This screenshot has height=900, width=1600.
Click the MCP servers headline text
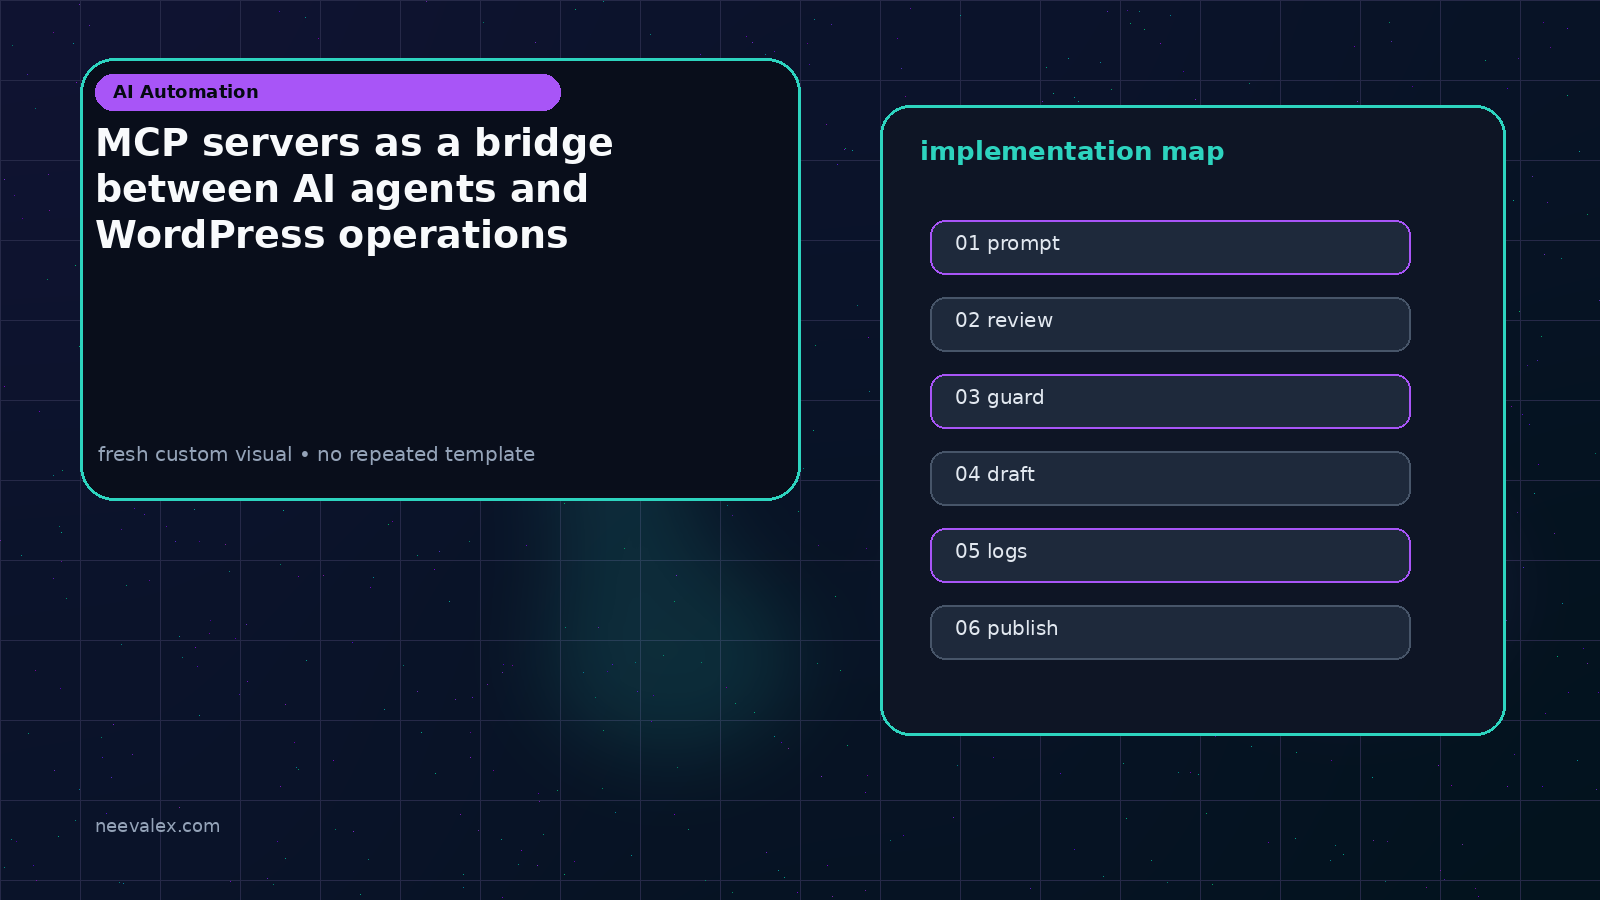click(x=354, y=189)
